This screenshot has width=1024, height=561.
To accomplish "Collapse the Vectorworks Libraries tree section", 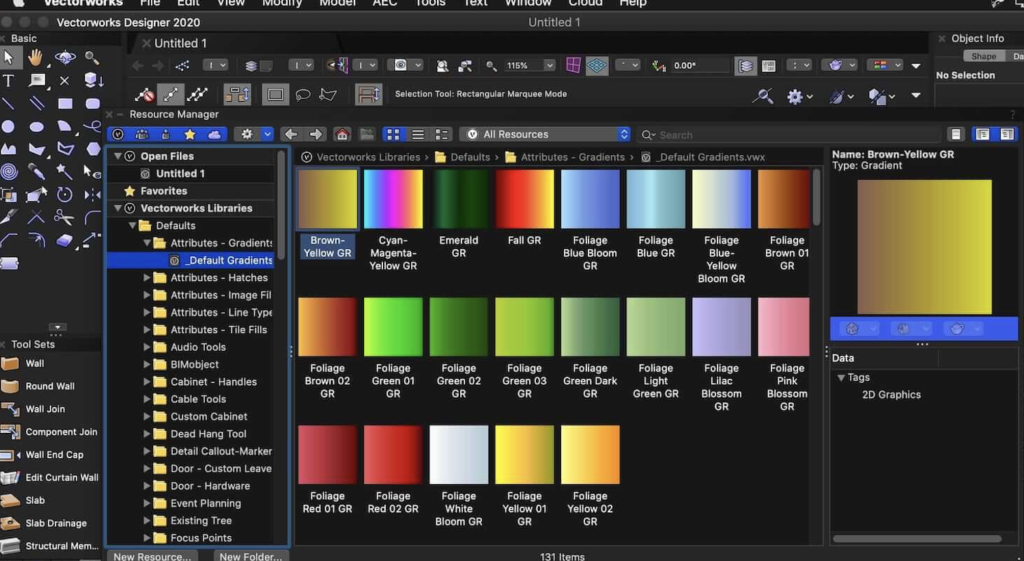I will tap(118, 208).
